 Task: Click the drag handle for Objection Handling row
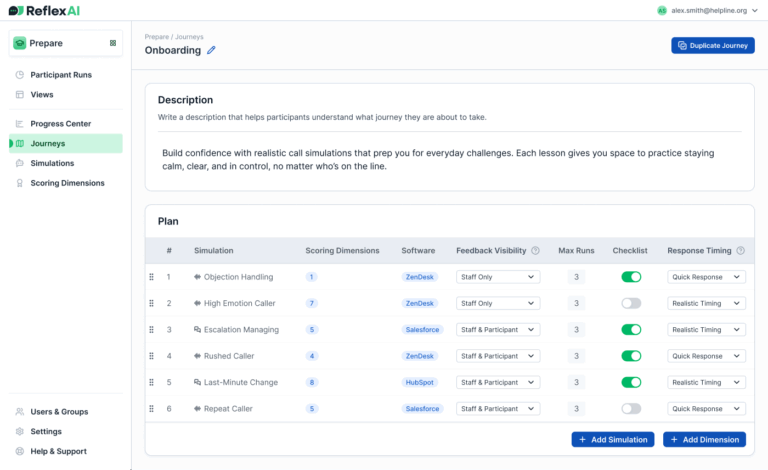point(152,277)
